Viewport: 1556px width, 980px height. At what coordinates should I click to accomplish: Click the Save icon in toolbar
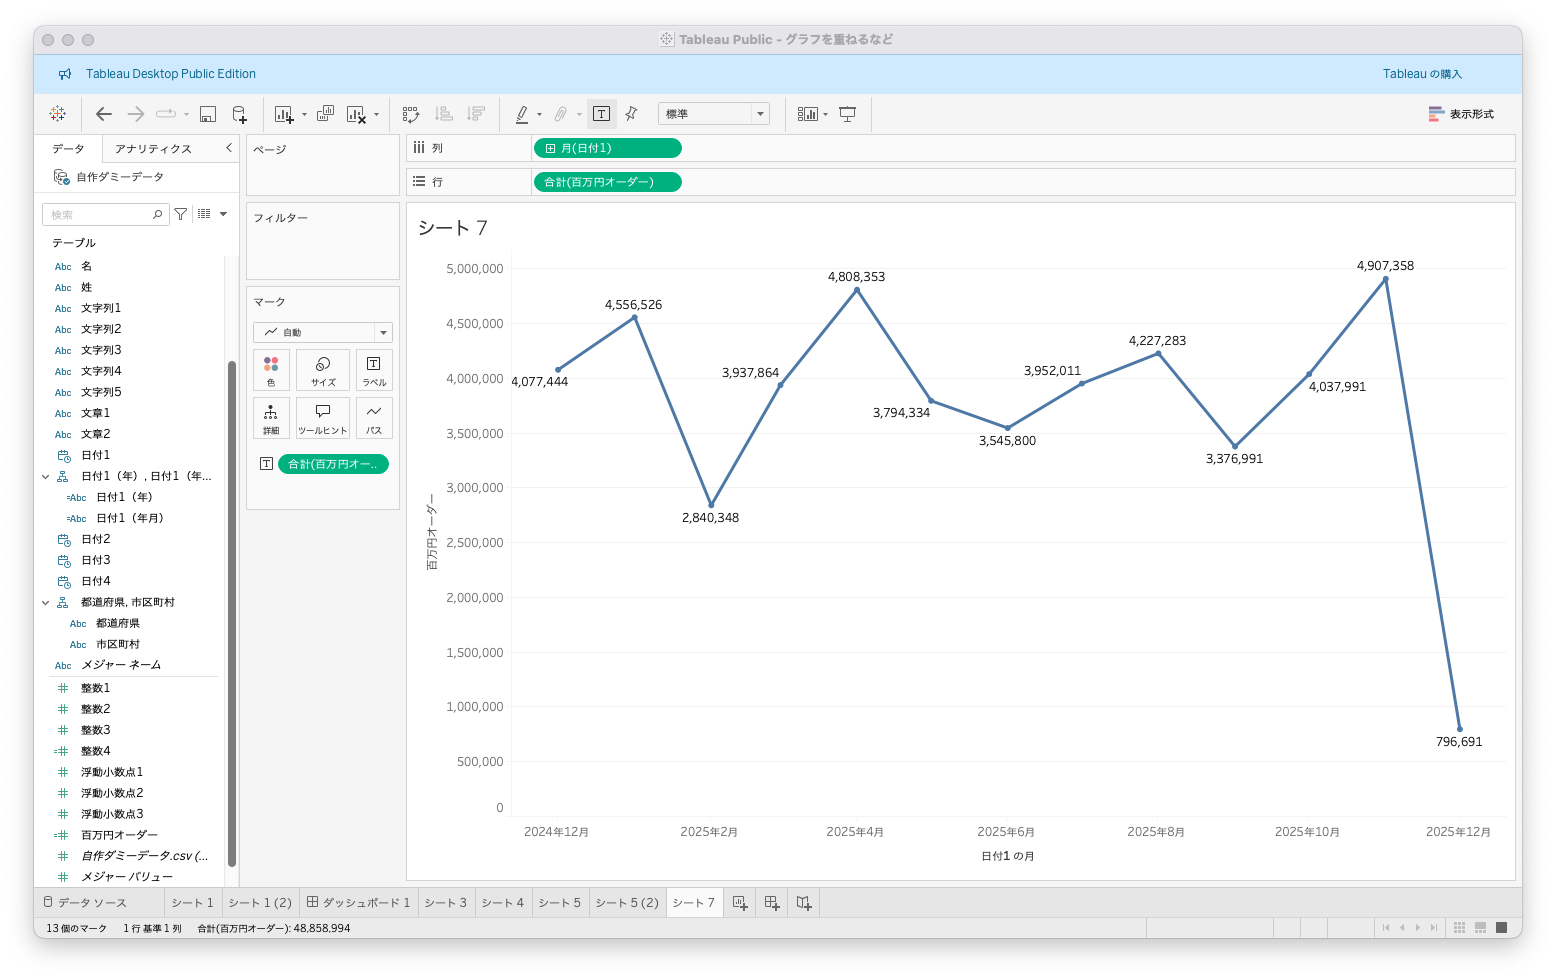(208, 114)
